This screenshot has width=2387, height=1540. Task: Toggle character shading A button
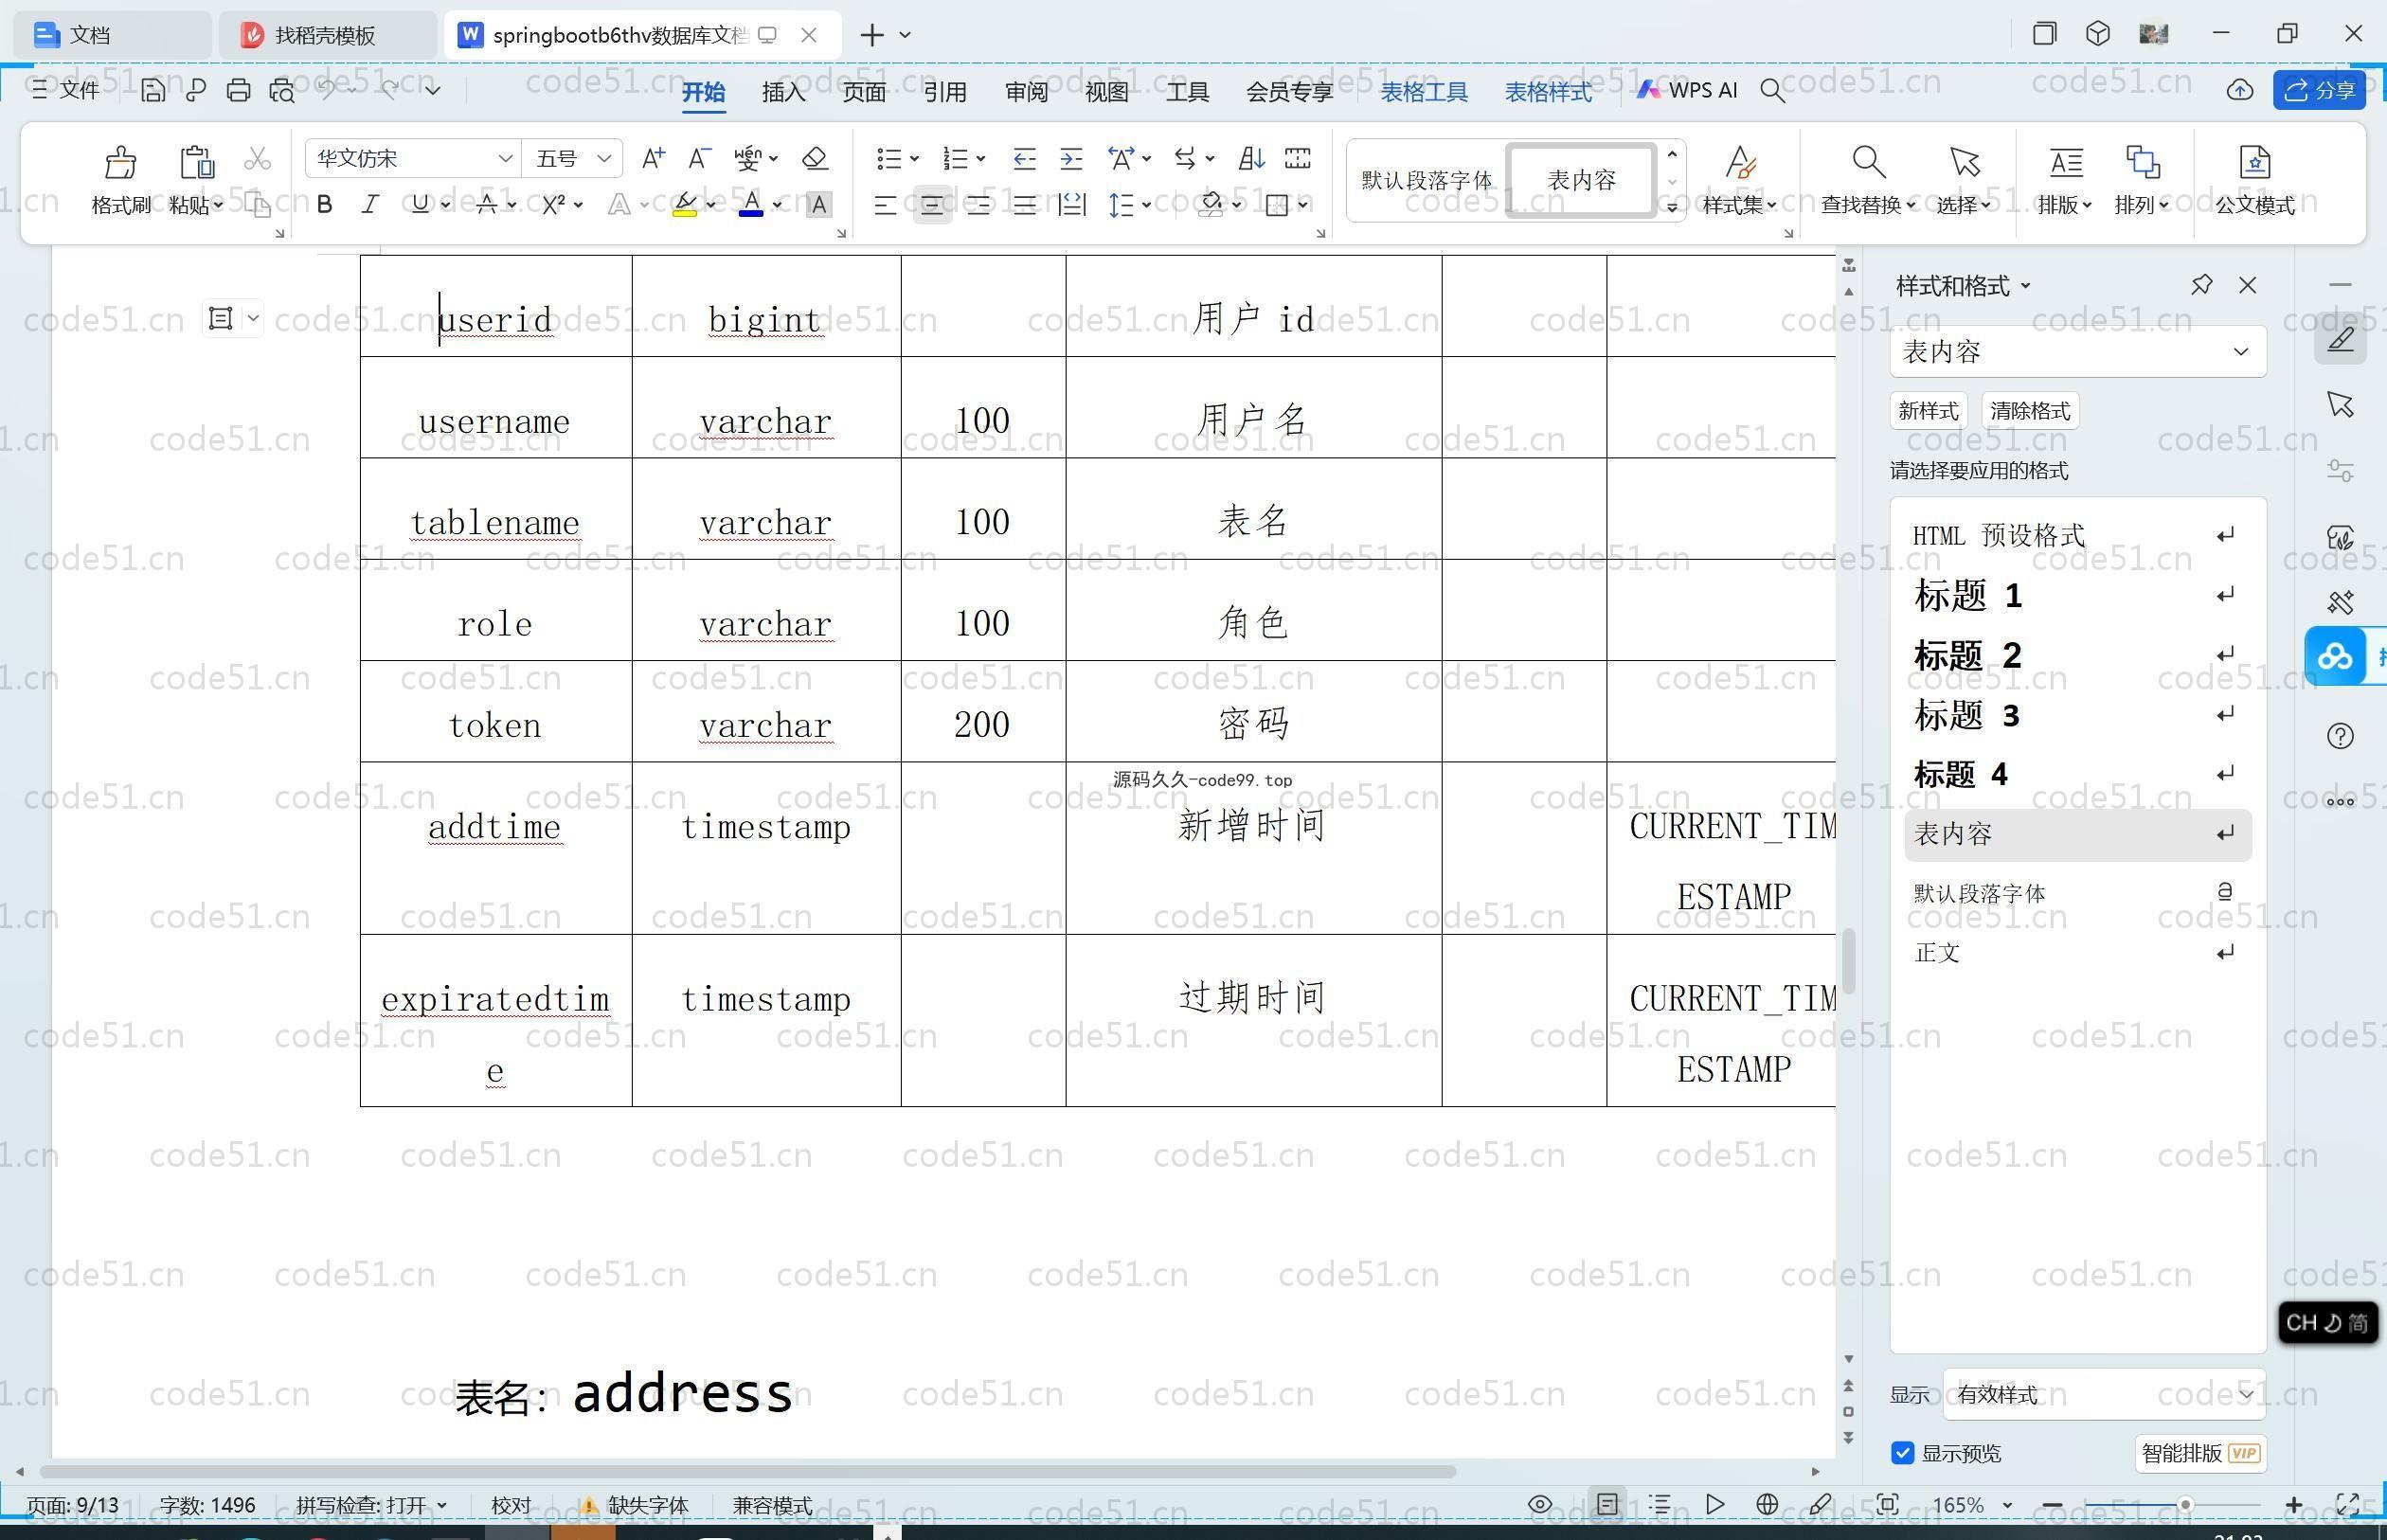coord(818,204)
